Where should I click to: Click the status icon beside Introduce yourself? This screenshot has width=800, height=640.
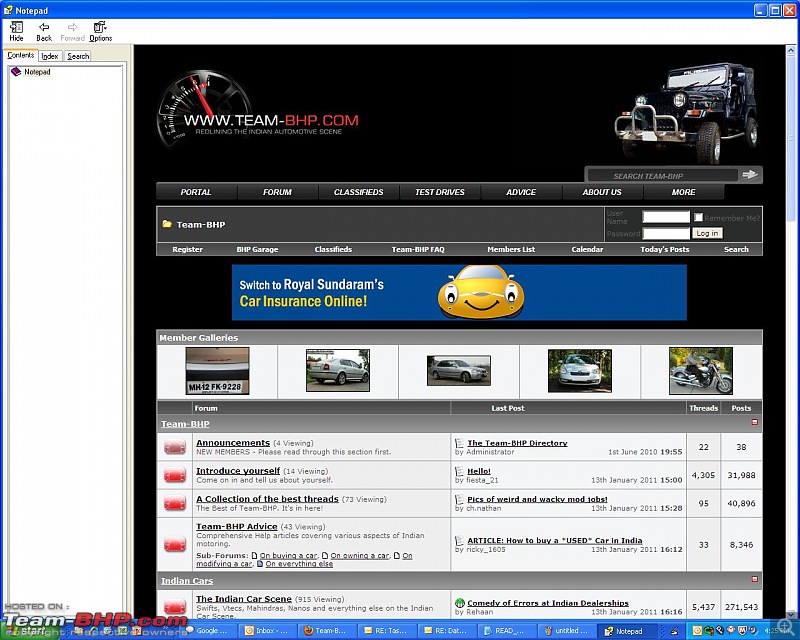tap(174, 476)
